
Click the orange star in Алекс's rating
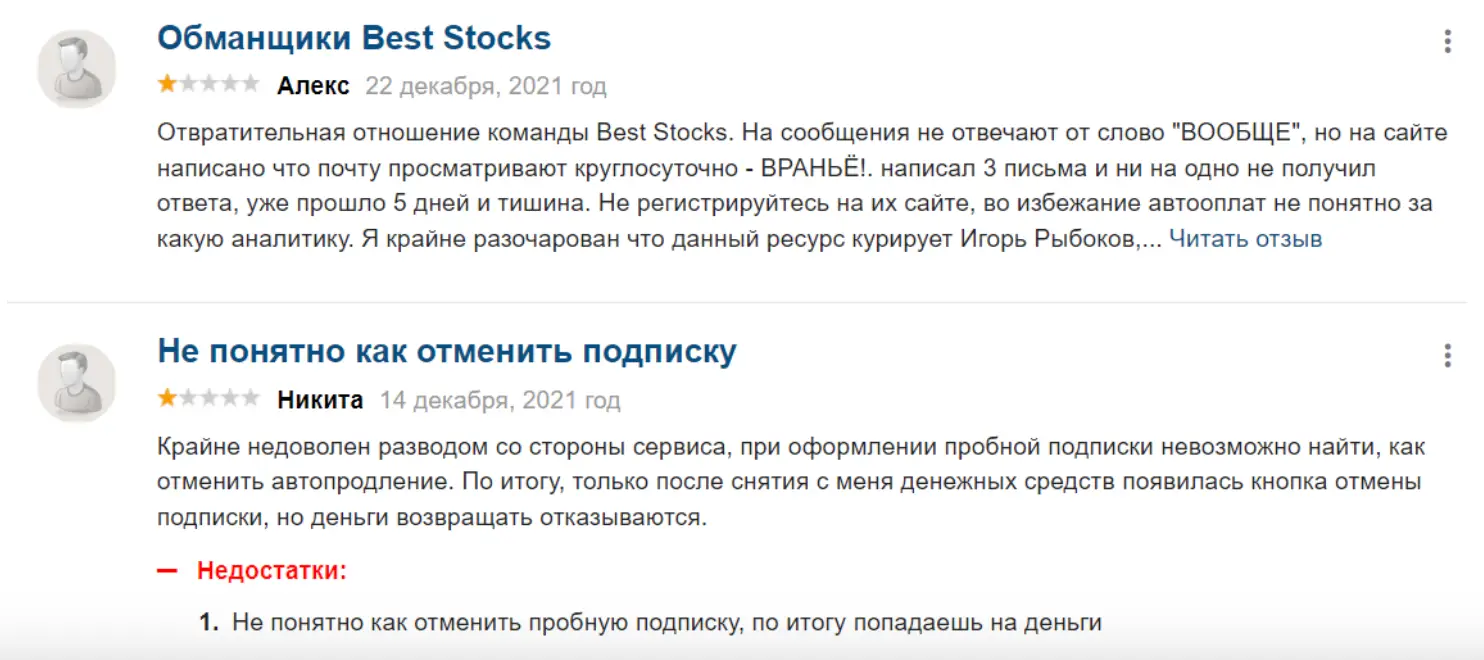[167, 85]
